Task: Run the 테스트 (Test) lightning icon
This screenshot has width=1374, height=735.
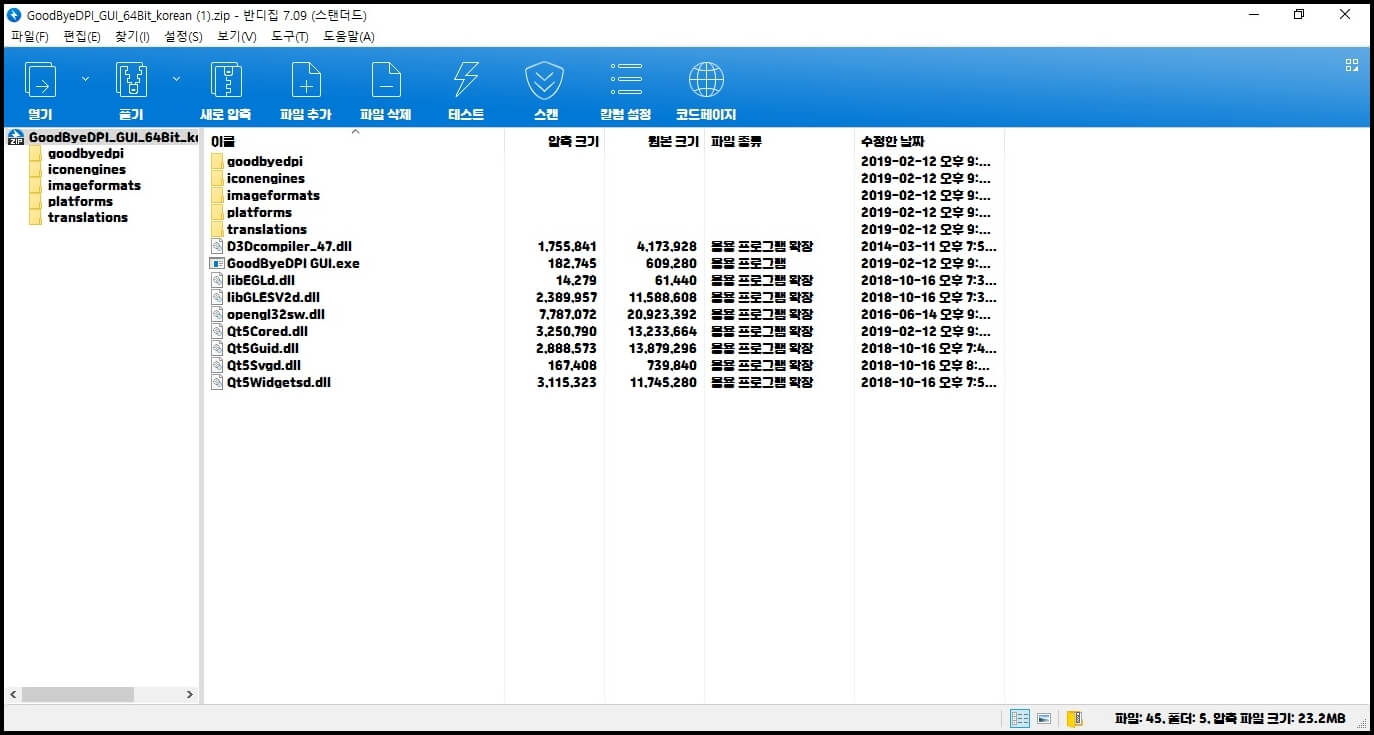Action: [x=466, y=80]
